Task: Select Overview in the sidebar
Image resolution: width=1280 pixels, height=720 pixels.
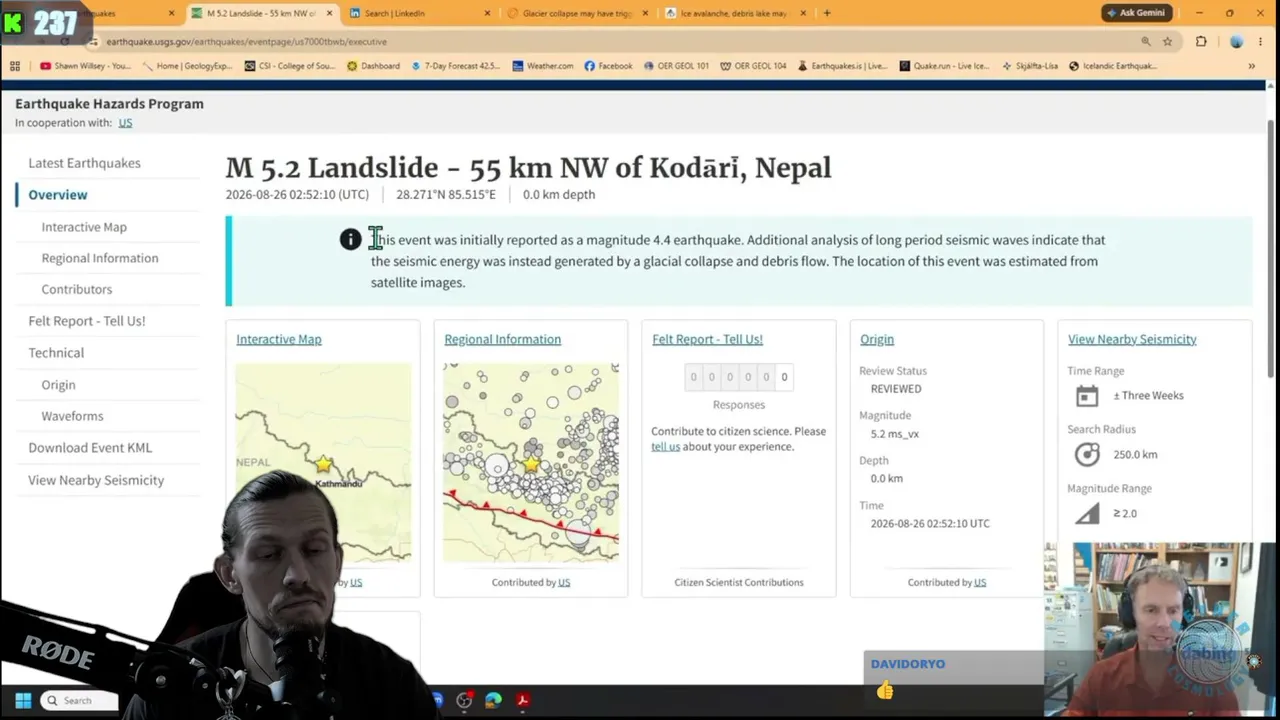Action: coord(58,195)
